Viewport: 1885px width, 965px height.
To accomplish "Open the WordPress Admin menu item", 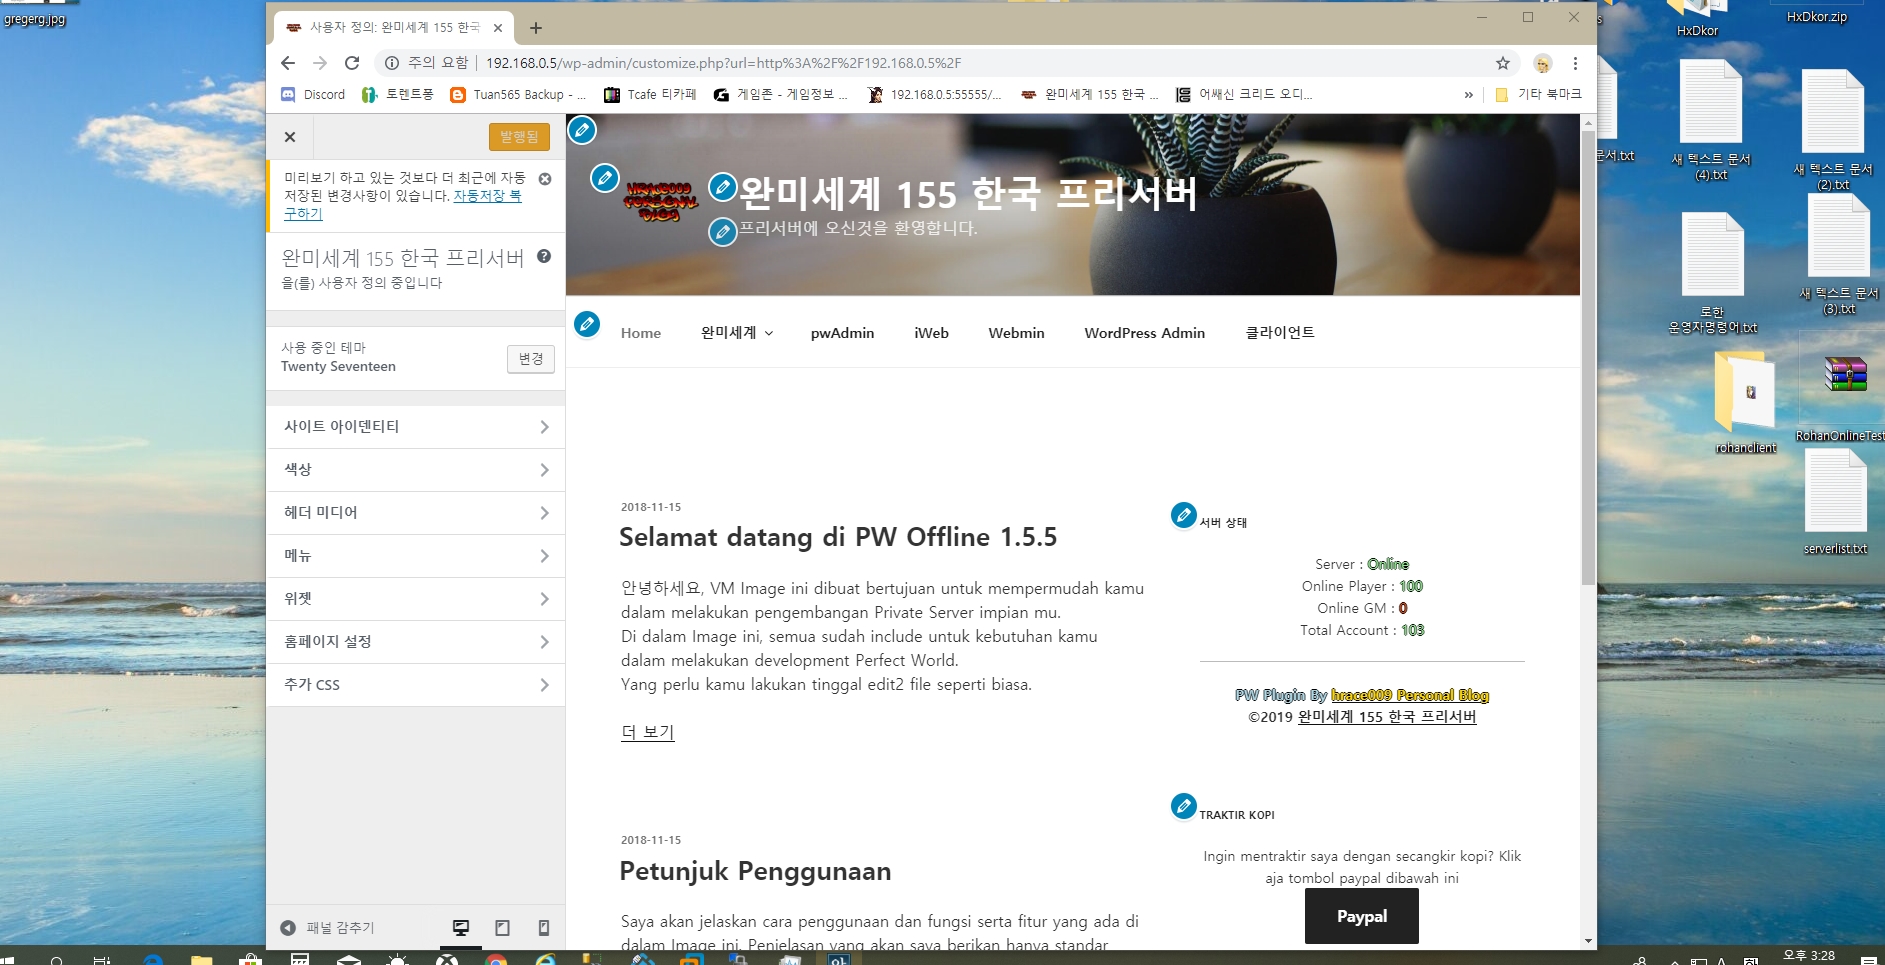I will [1144, 333].
